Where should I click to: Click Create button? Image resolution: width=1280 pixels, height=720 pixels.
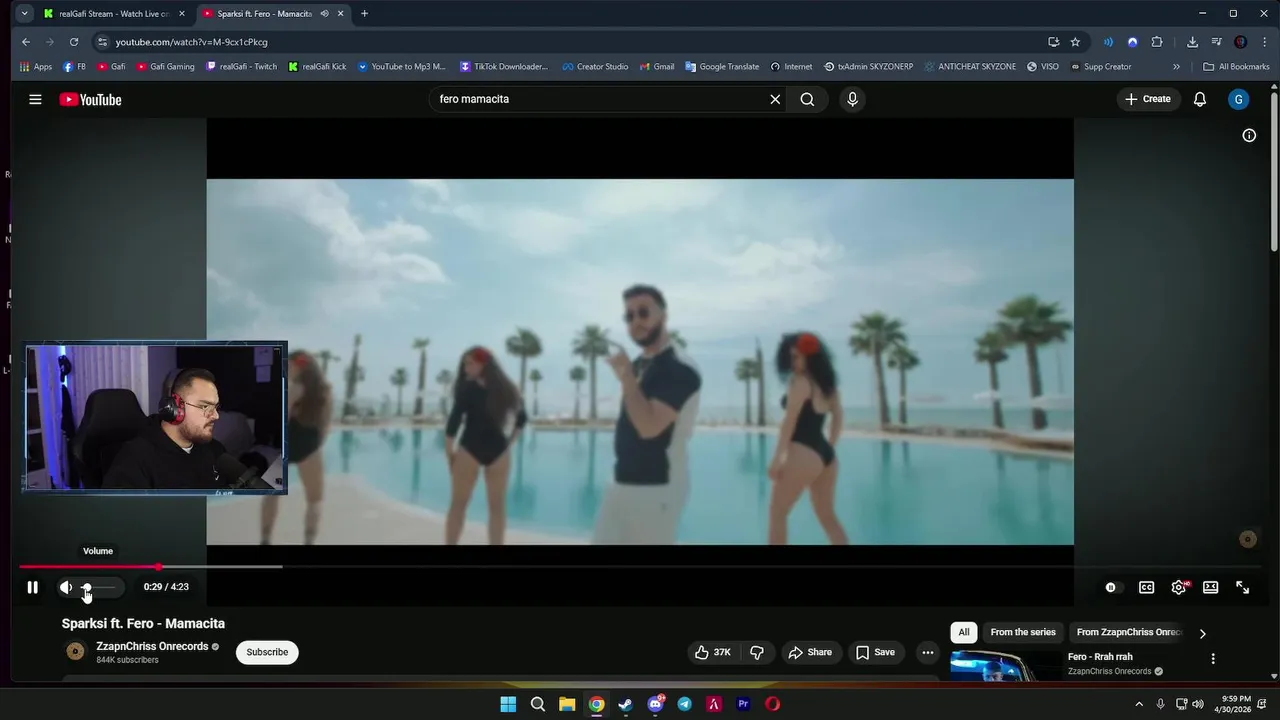pyautogui.click(x=1148, y=99)
